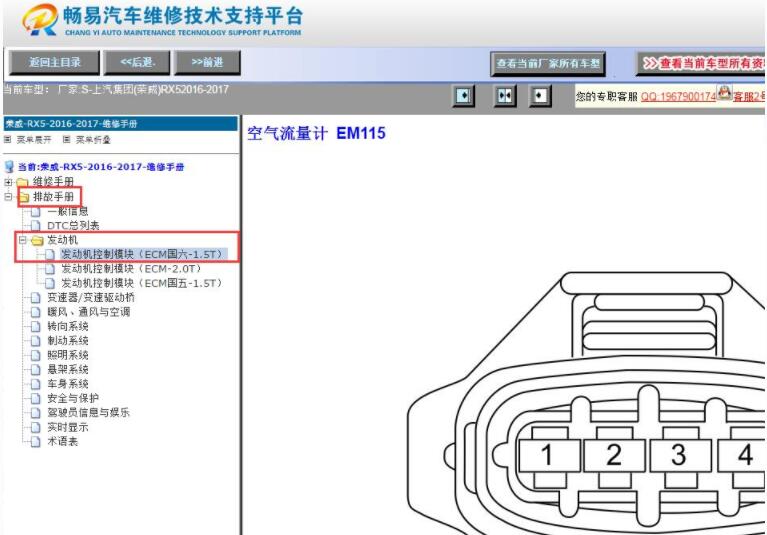Open the 客服2 link
Screen dimensions: 767x535
click(748, 97)
